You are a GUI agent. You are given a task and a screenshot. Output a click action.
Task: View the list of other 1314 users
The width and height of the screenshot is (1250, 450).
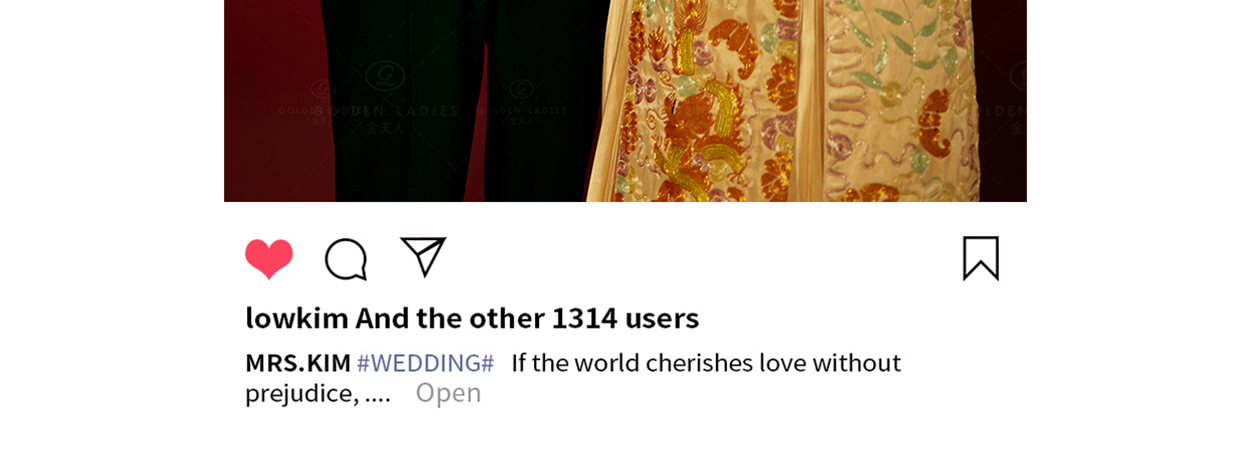point(625,318)
